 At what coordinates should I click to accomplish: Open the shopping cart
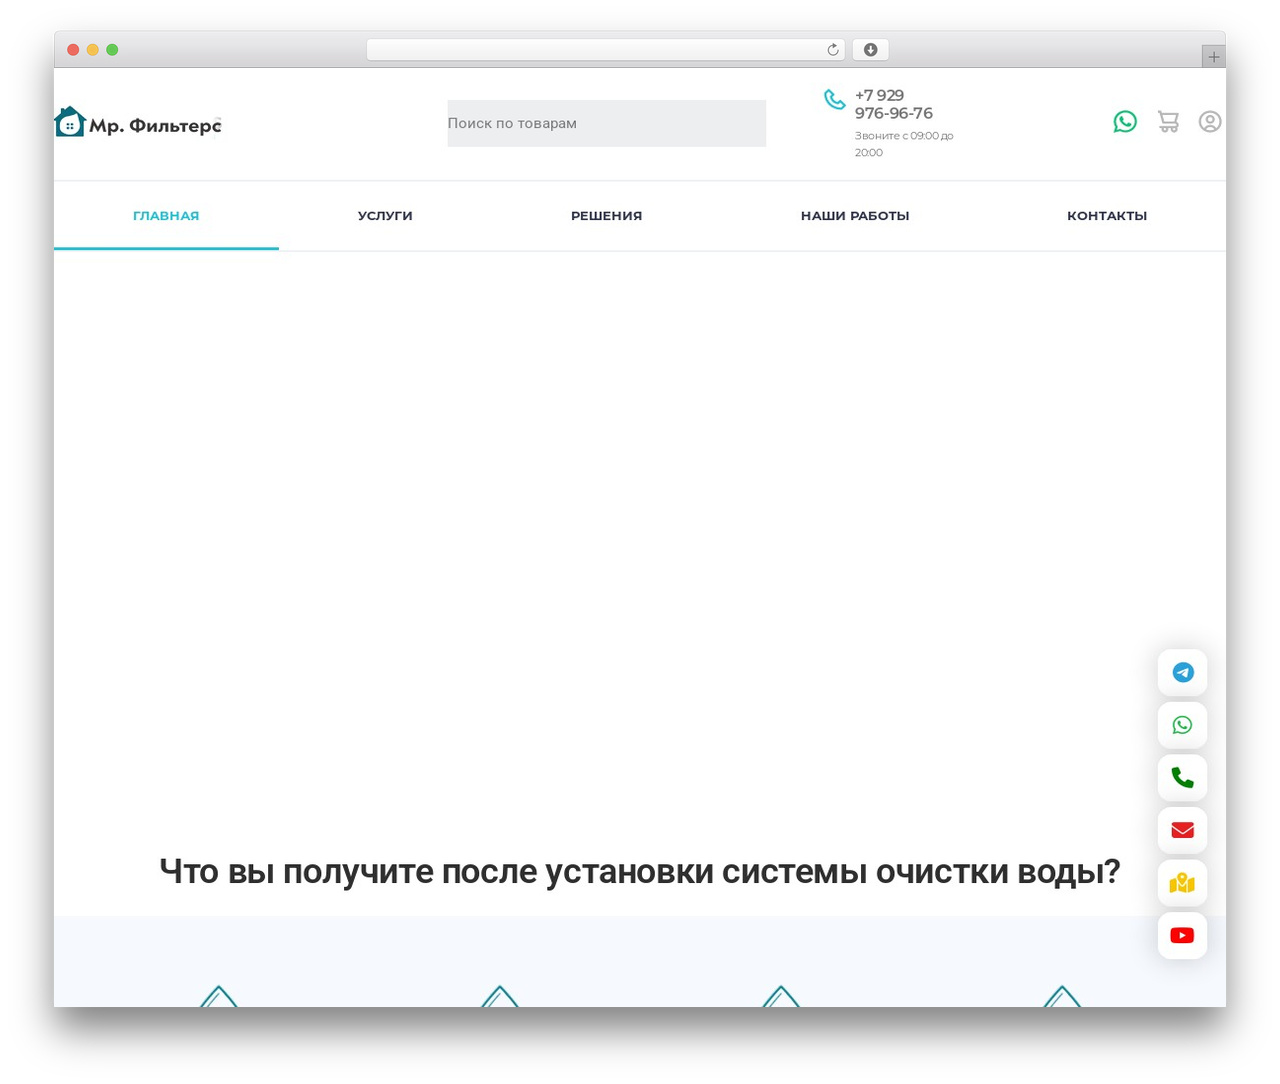[x=1168, y=122]
